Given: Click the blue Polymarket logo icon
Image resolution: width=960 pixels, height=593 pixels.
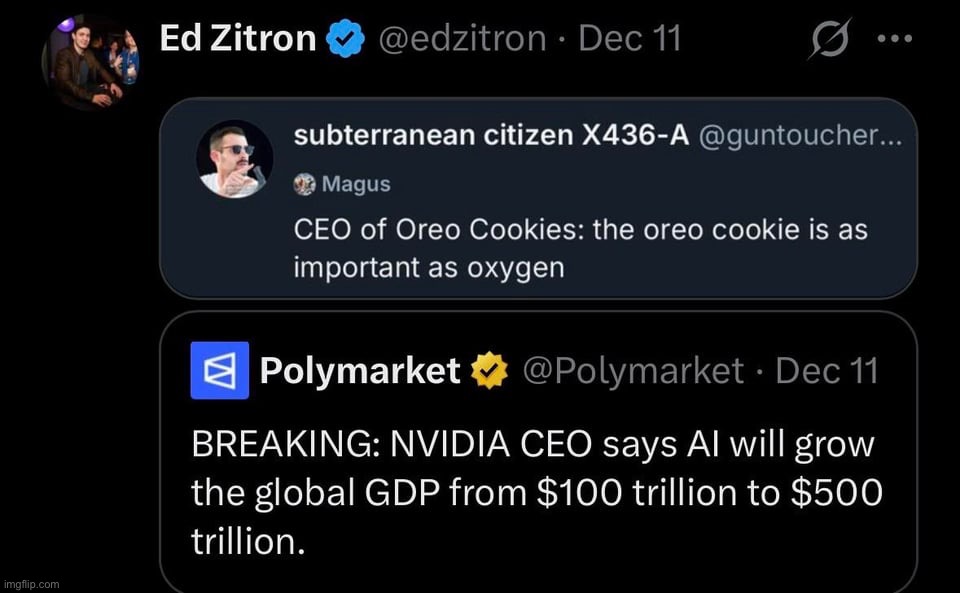Looking at the screenshot, I should 219,370.
